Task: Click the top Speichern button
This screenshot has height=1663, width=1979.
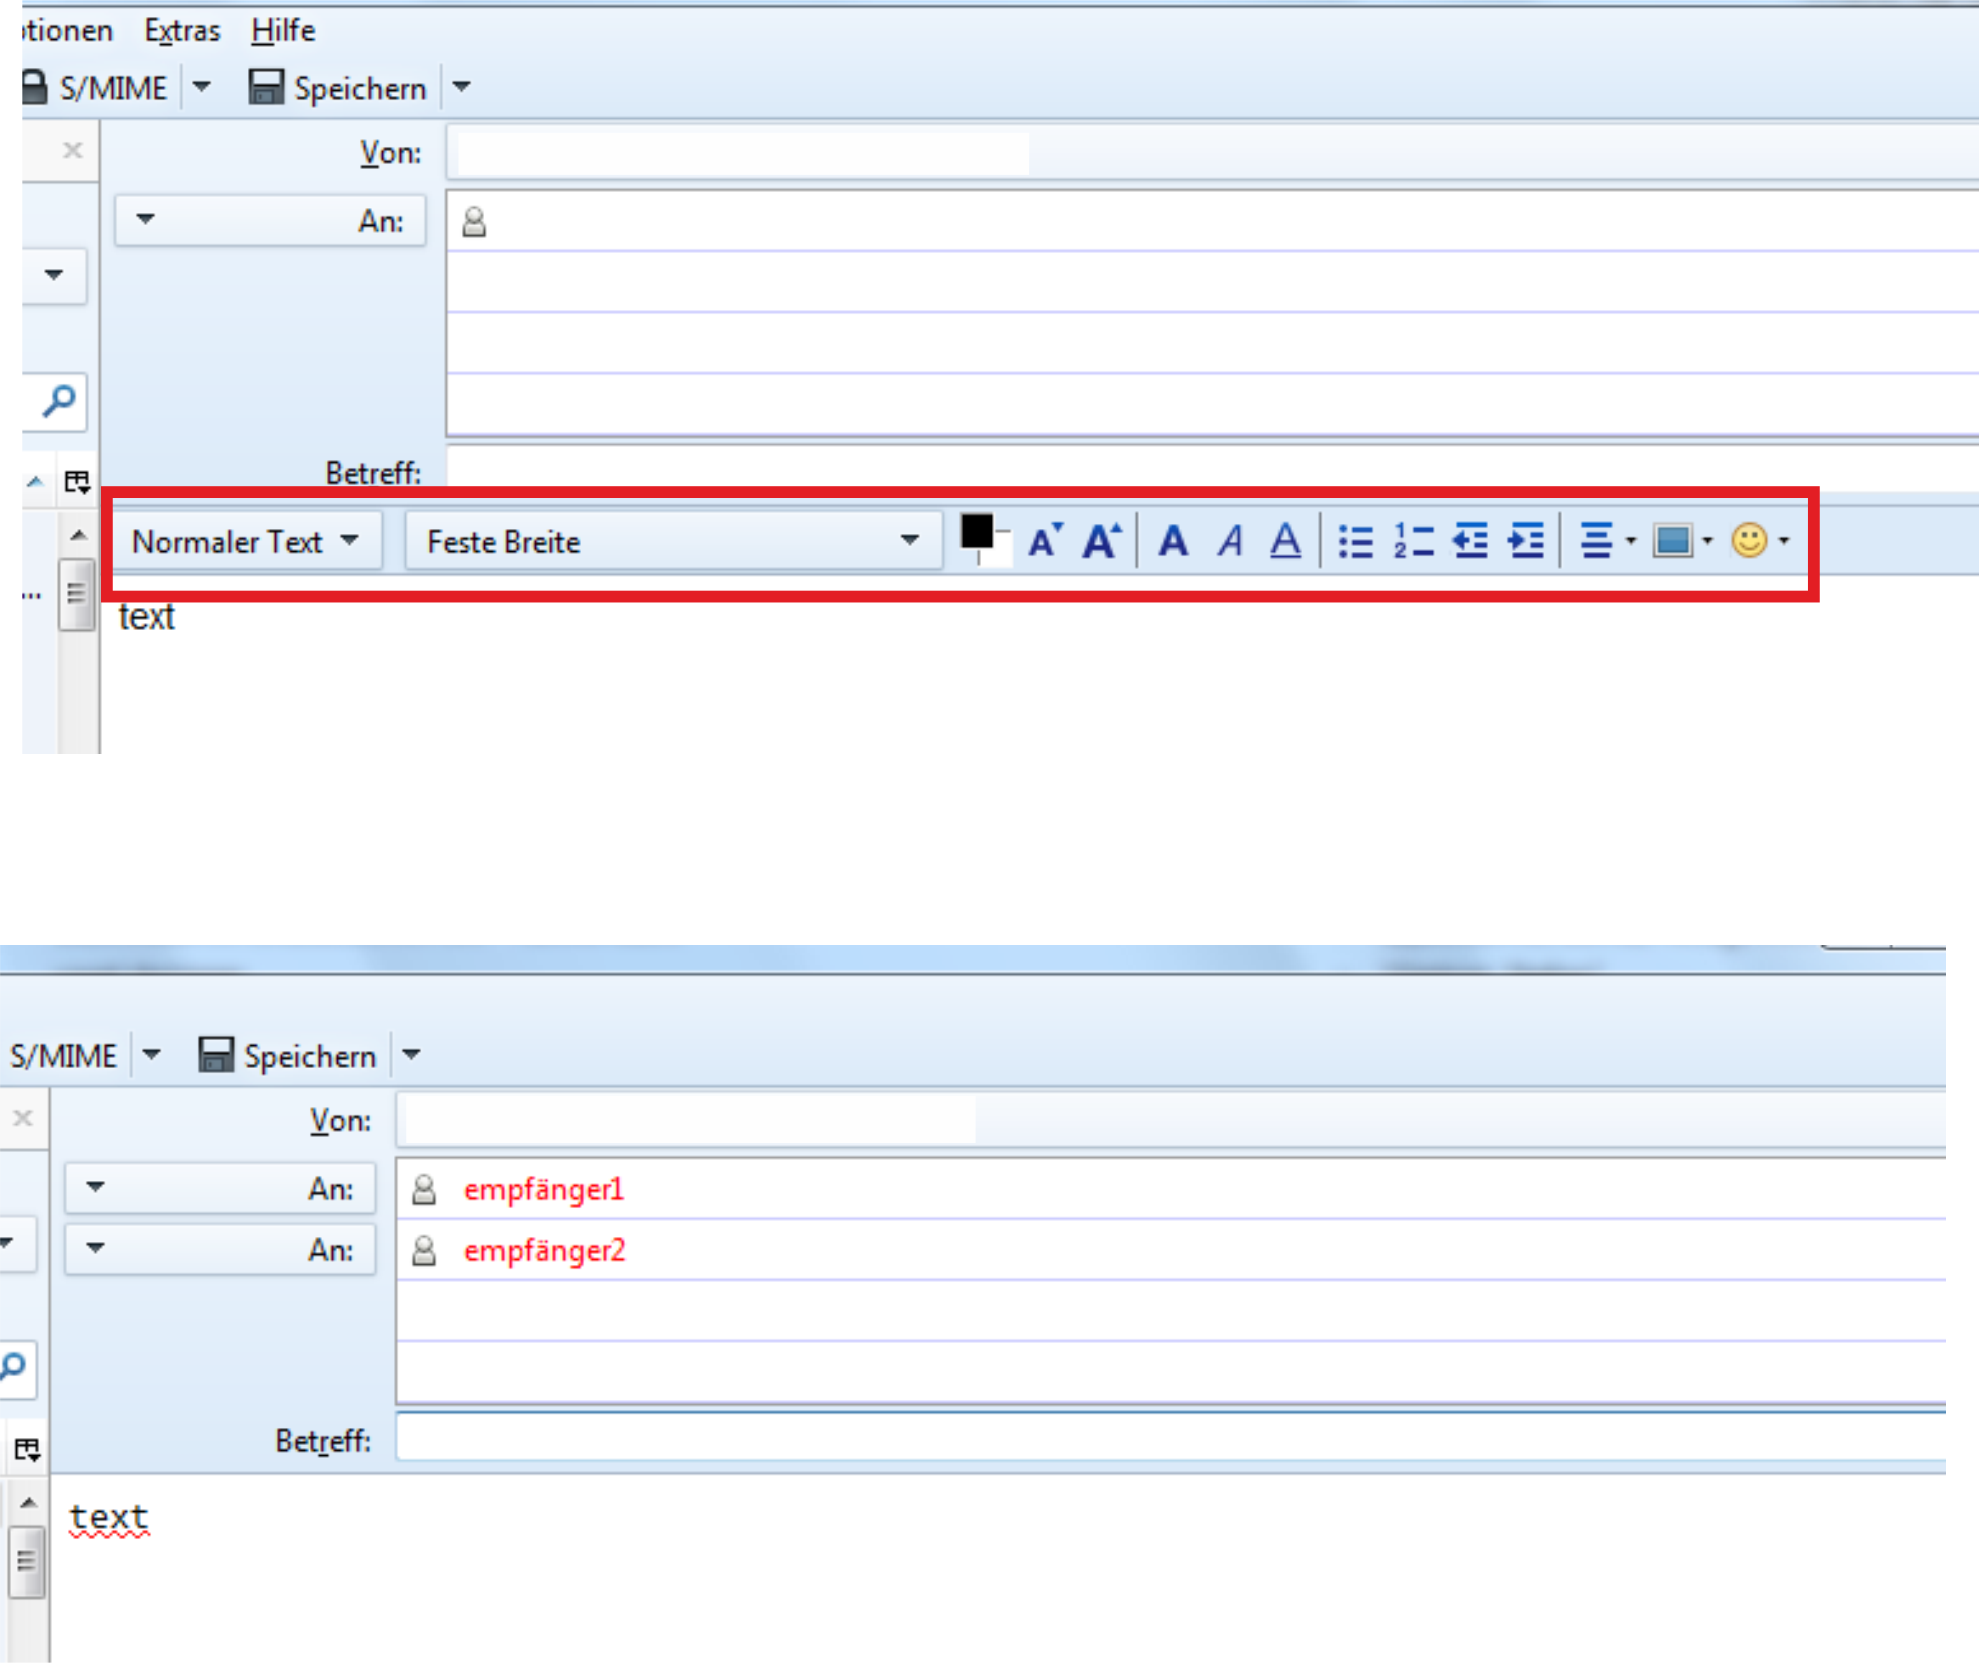Action: point(338,88)
